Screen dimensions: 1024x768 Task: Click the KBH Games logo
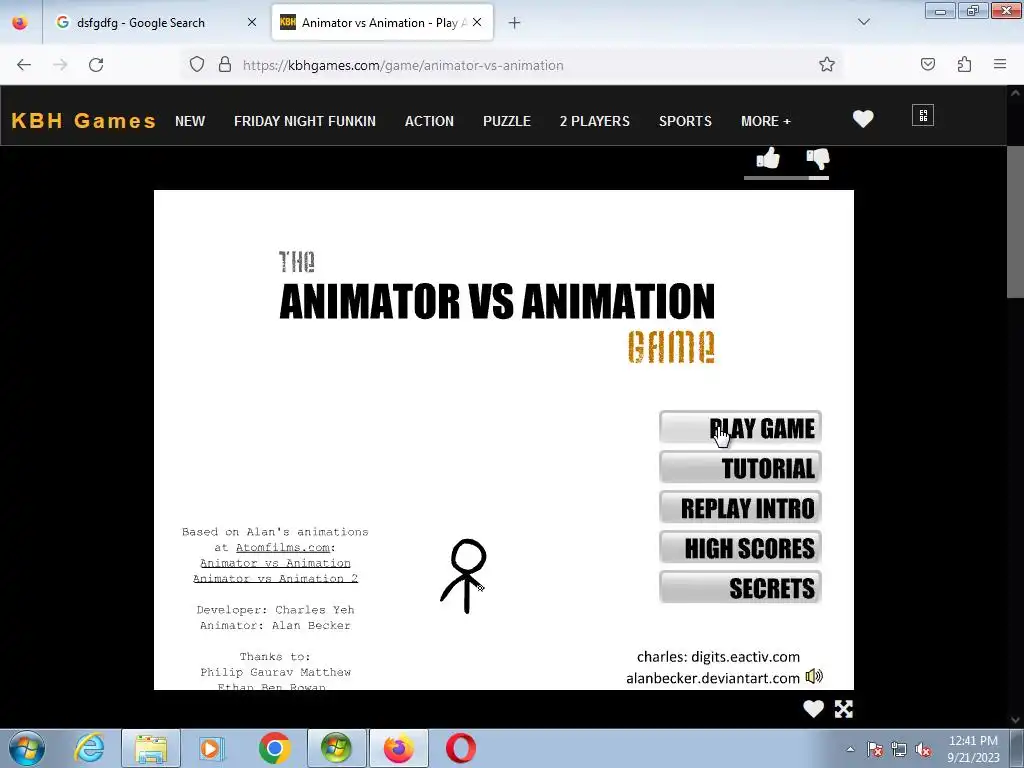(x=84, y=121)
